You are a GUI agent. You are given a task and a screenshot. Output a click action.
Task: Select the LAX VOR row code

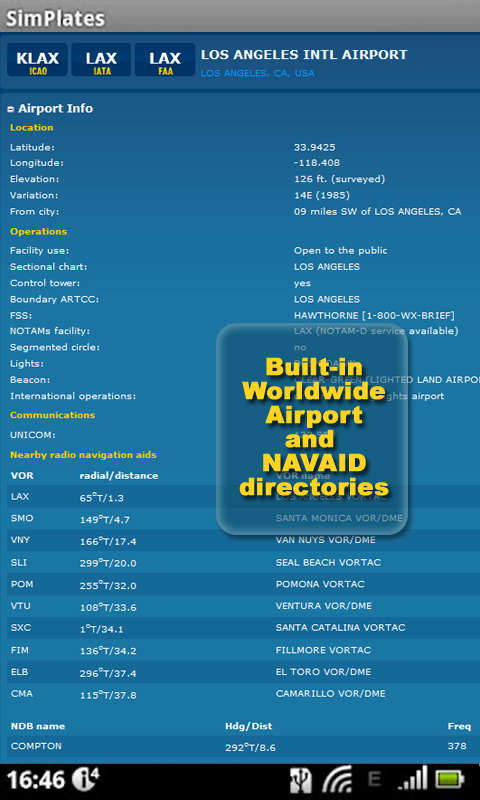point(20,496)
